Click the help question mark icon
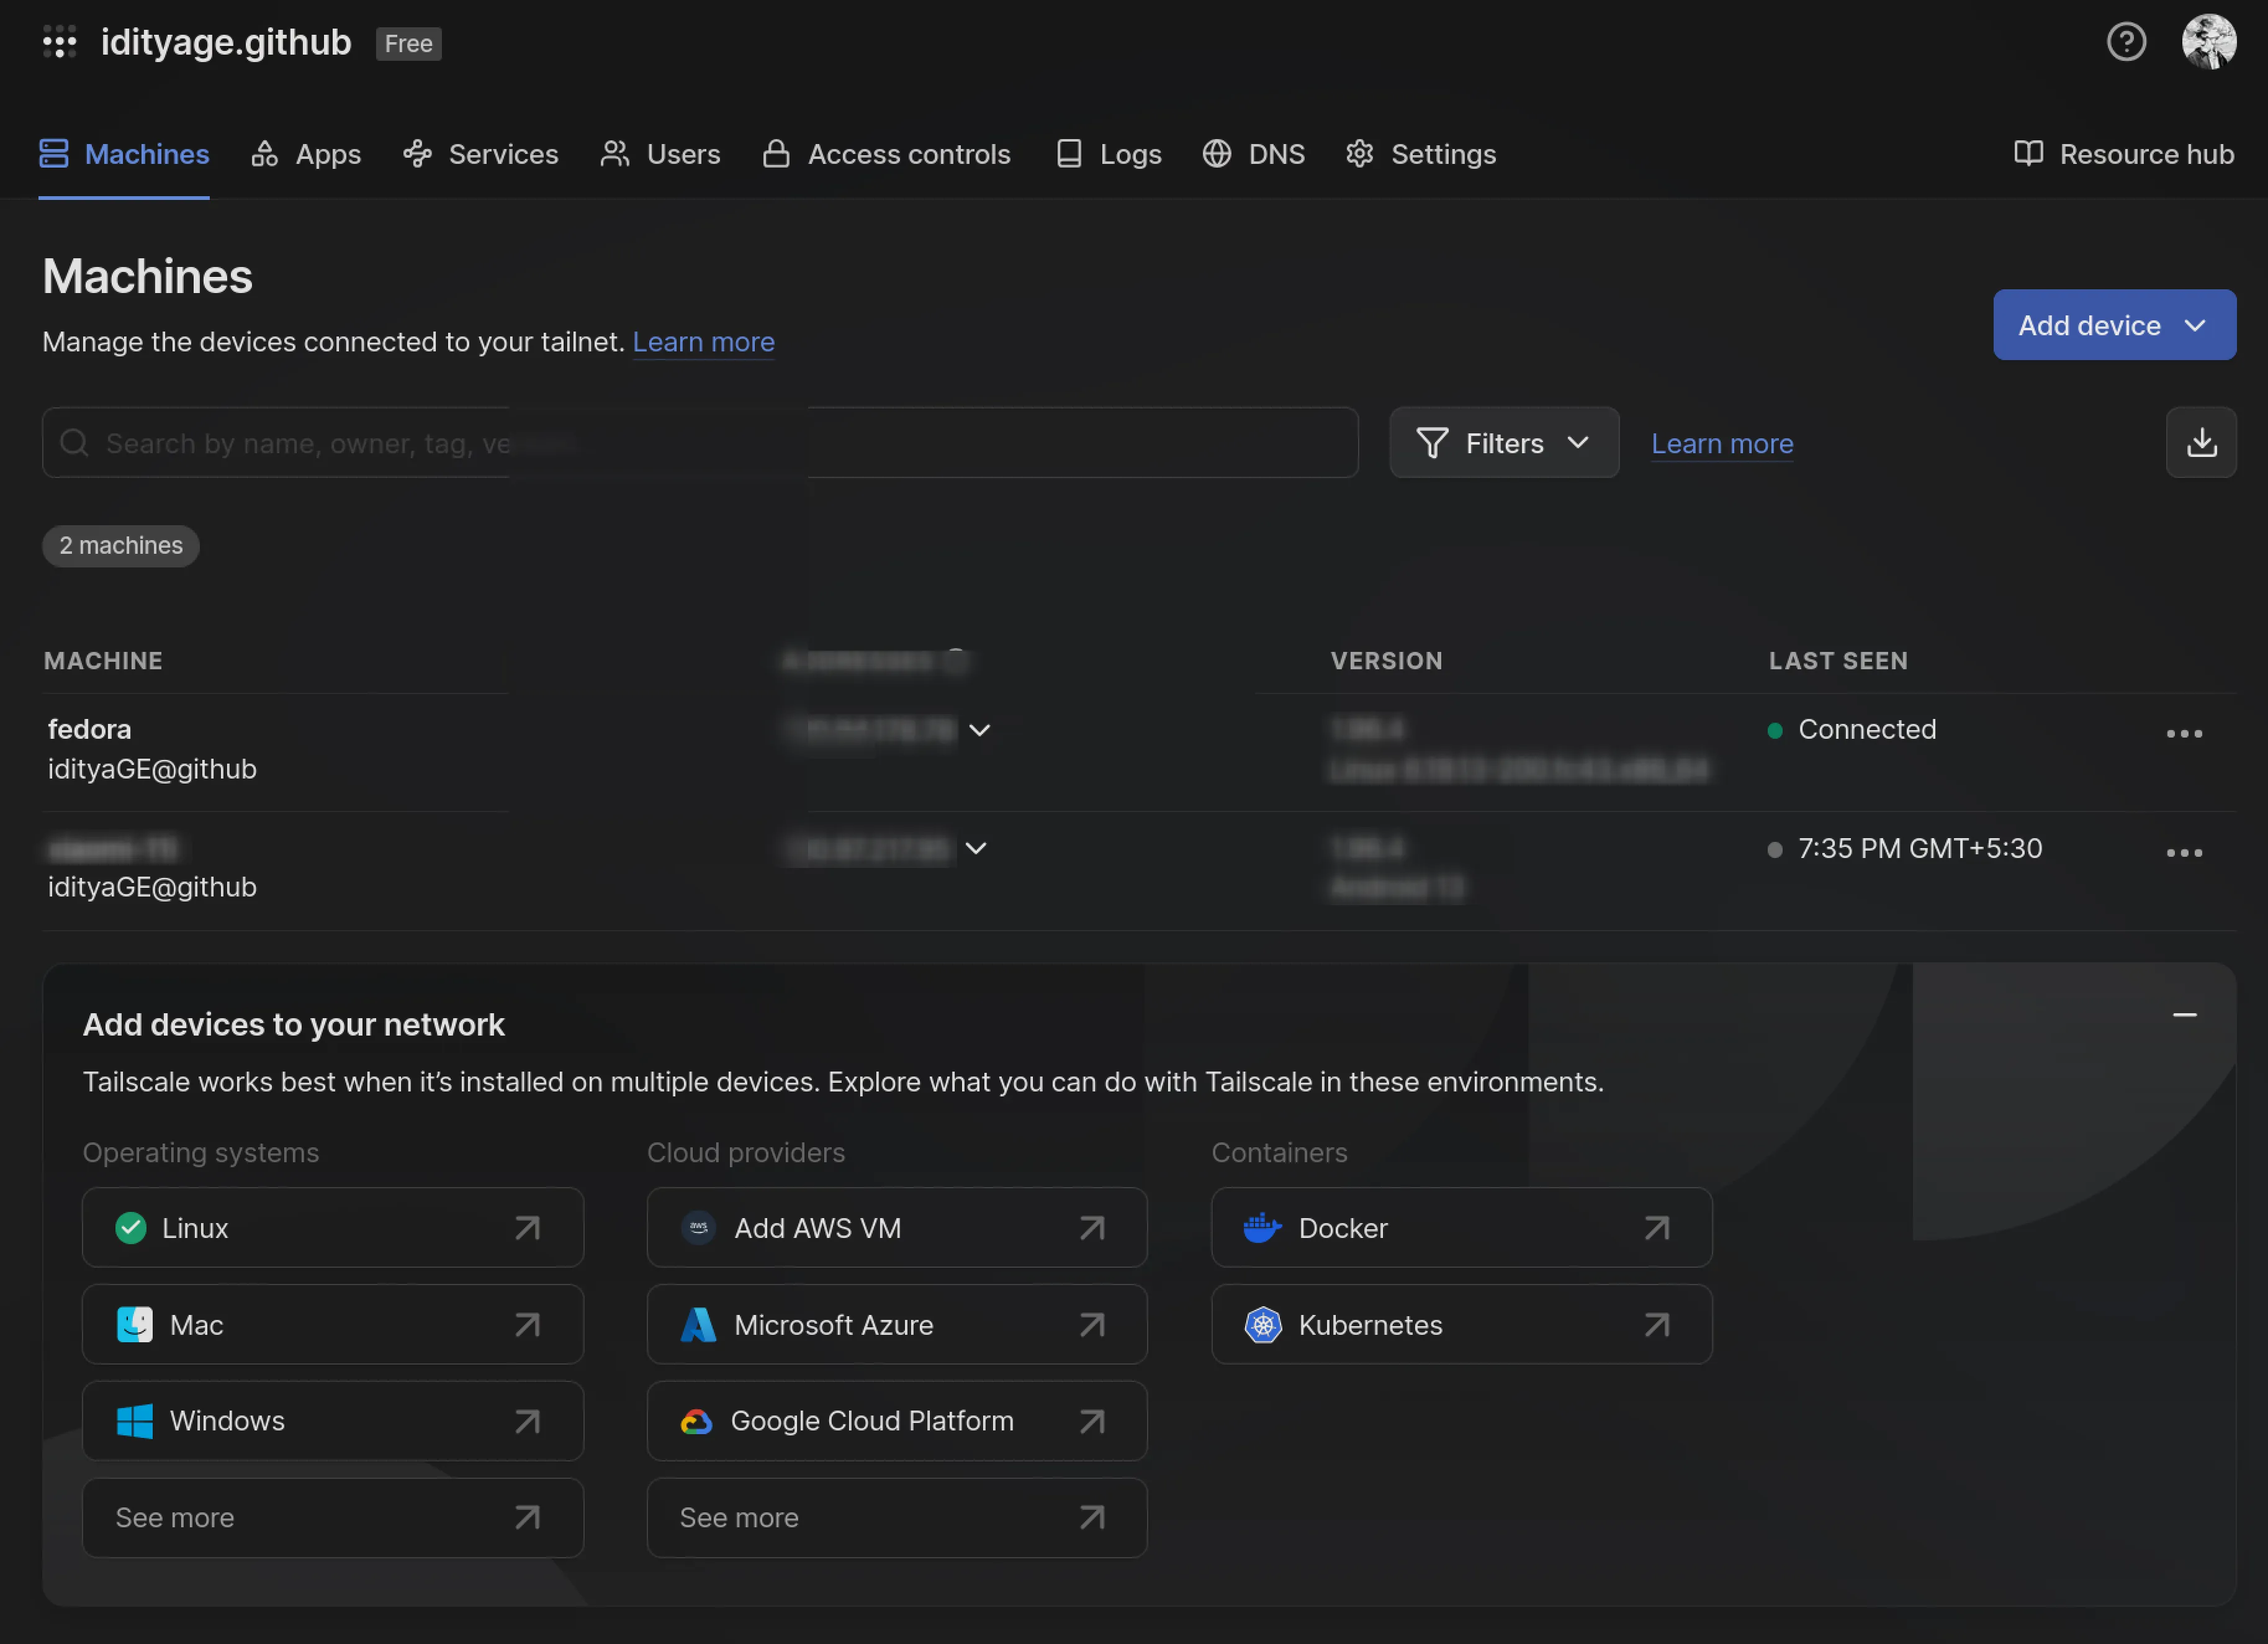The image size is (2268, 1644). 2126,42
